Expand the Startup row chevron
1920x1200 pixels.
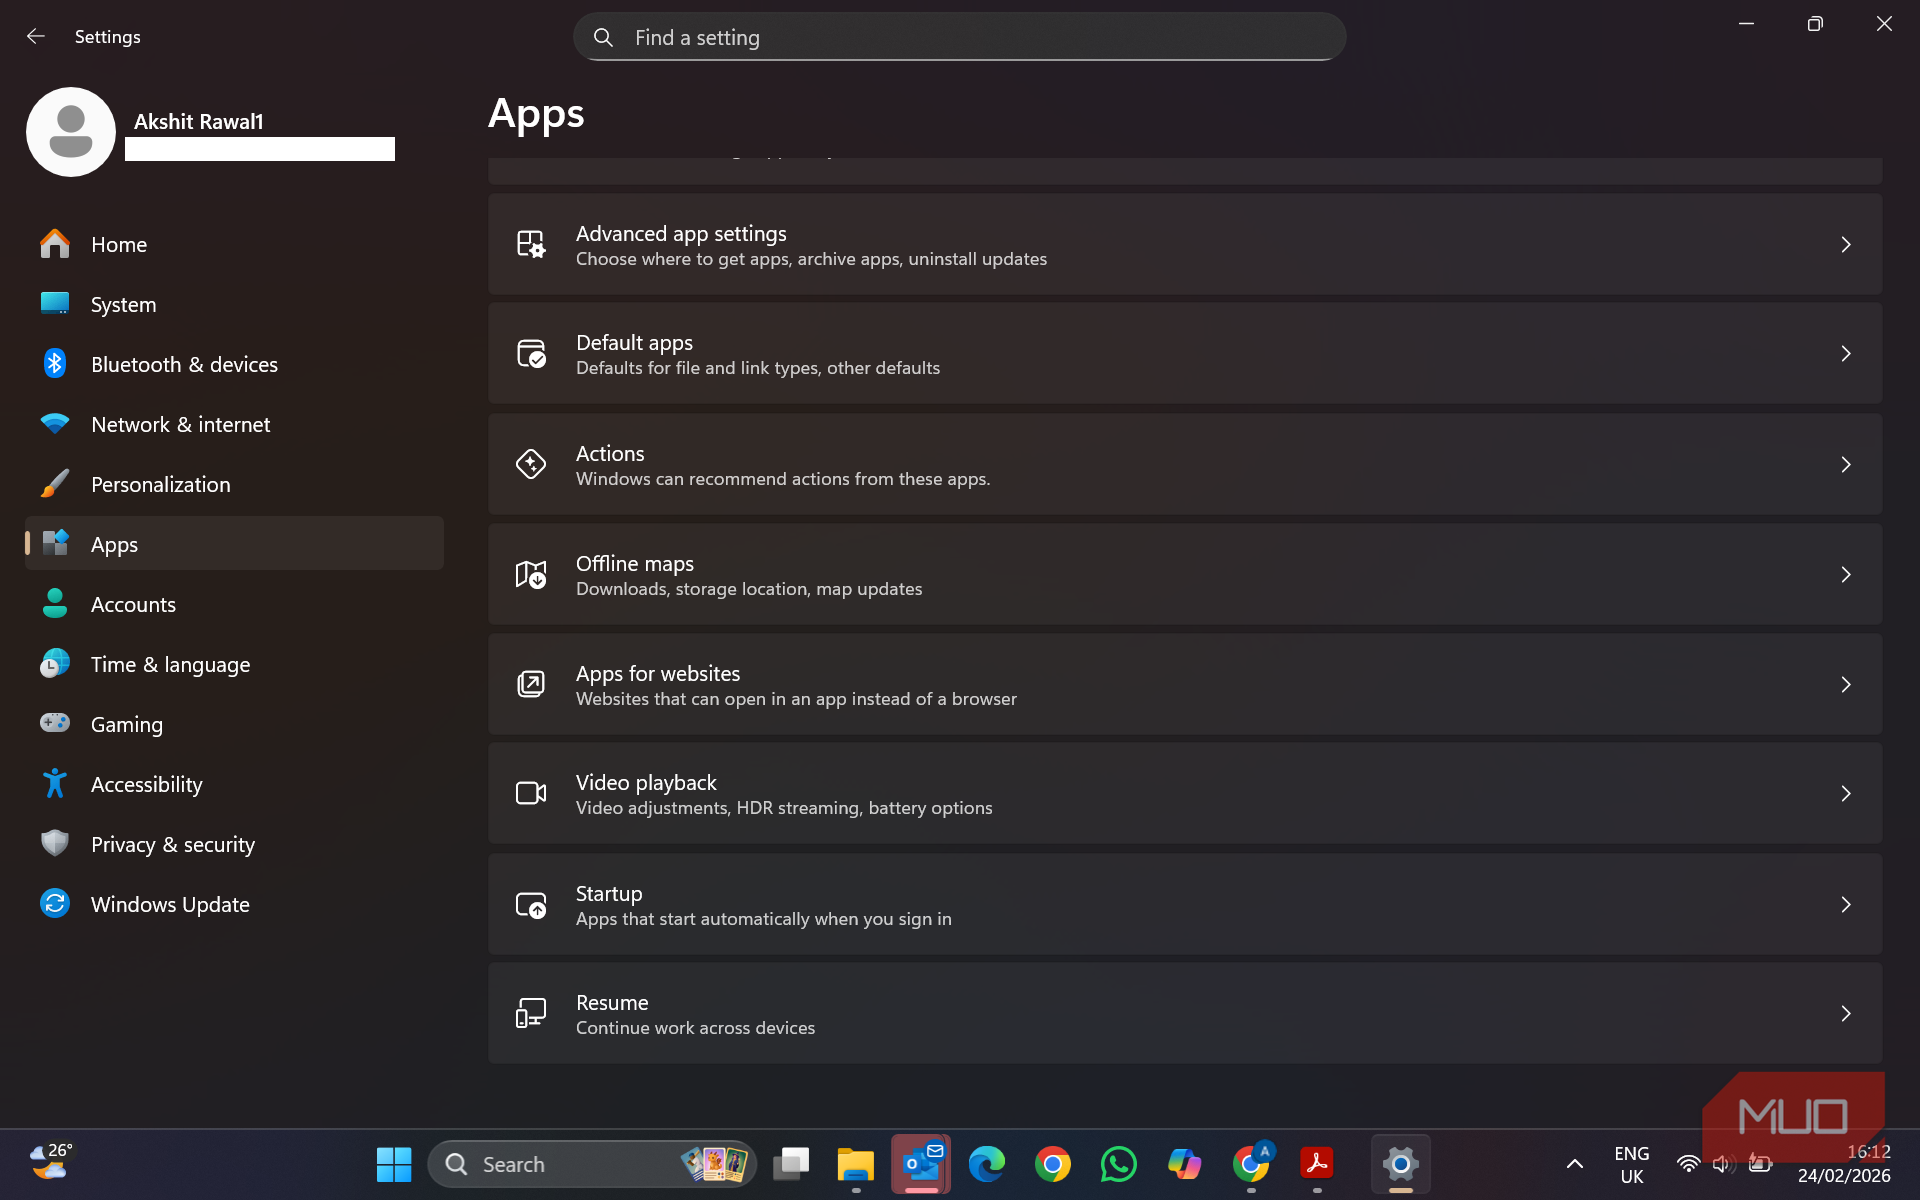coord(1846,905)
